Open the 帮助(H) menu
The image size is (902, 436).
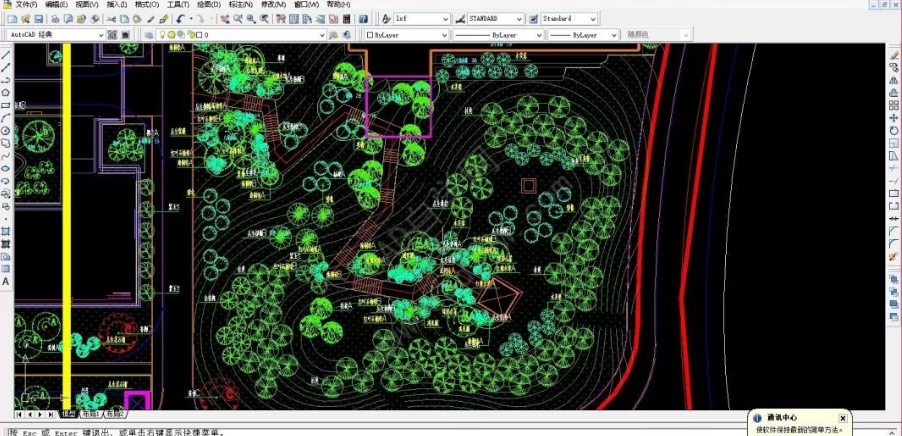338,5
